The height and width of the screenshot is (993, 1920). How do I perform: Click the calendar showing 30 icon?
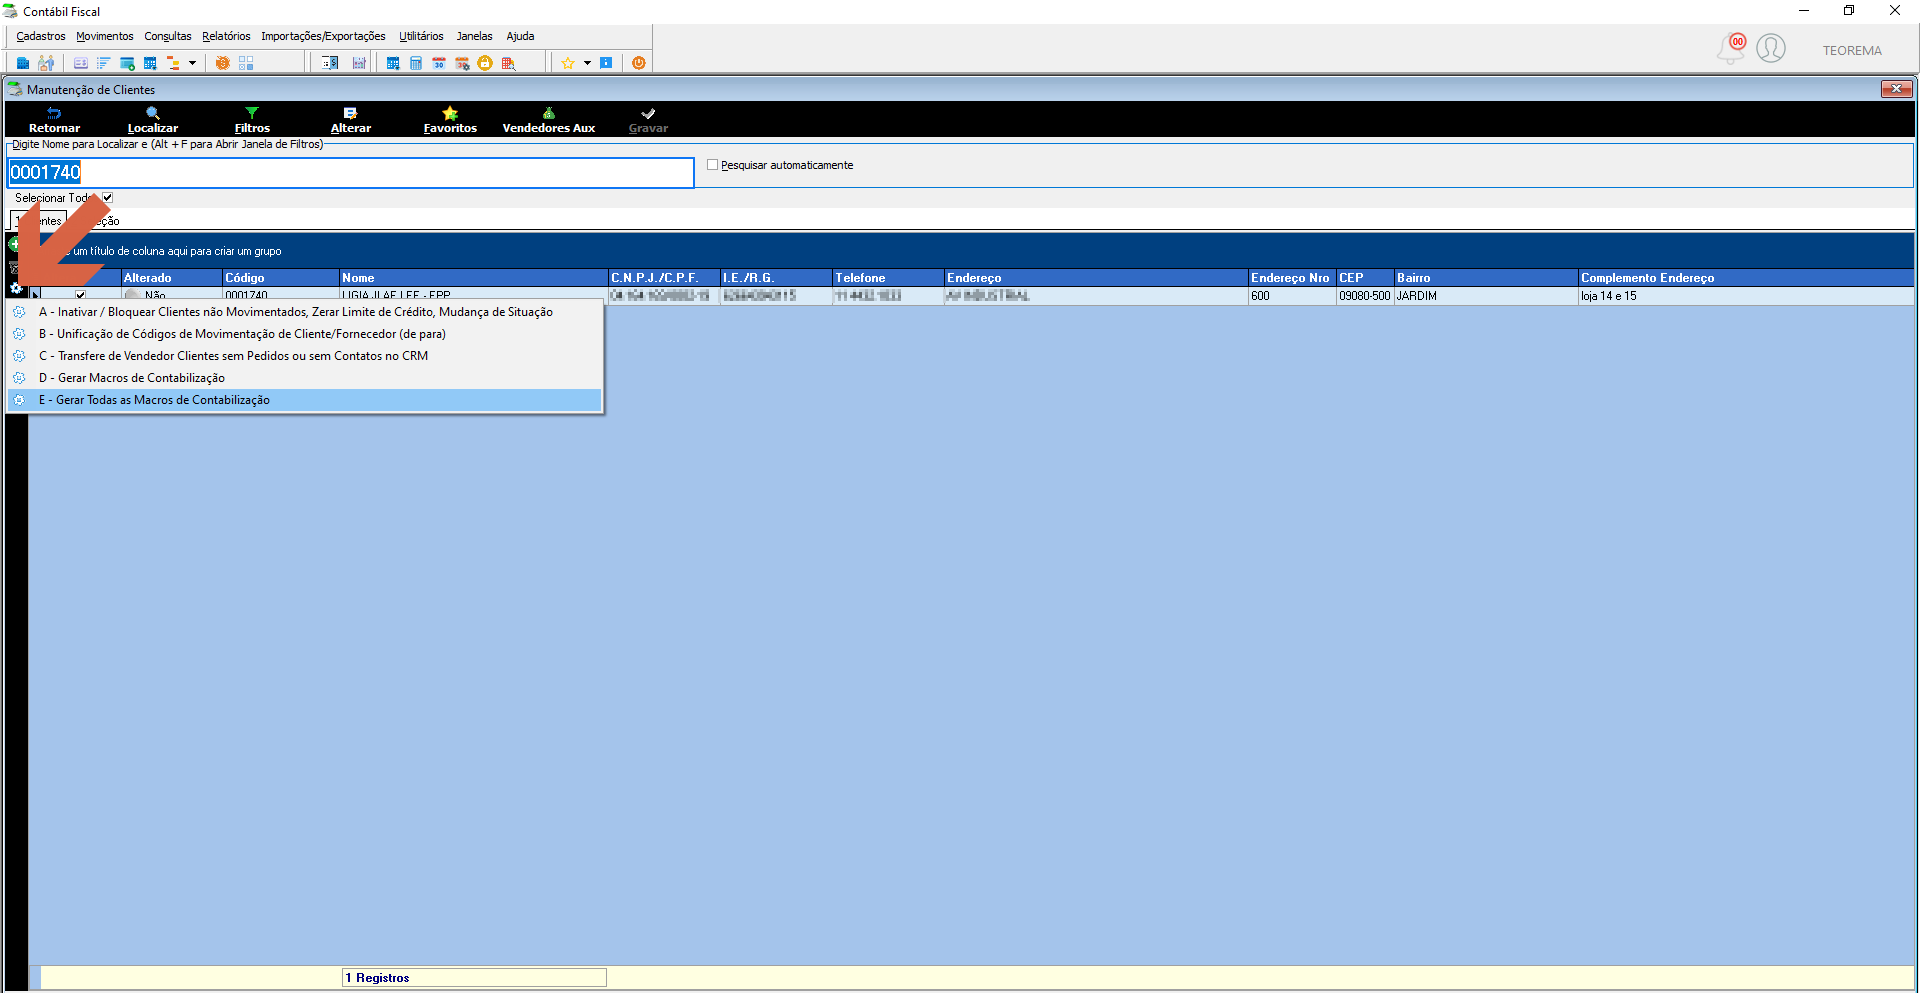pos(439,63)
